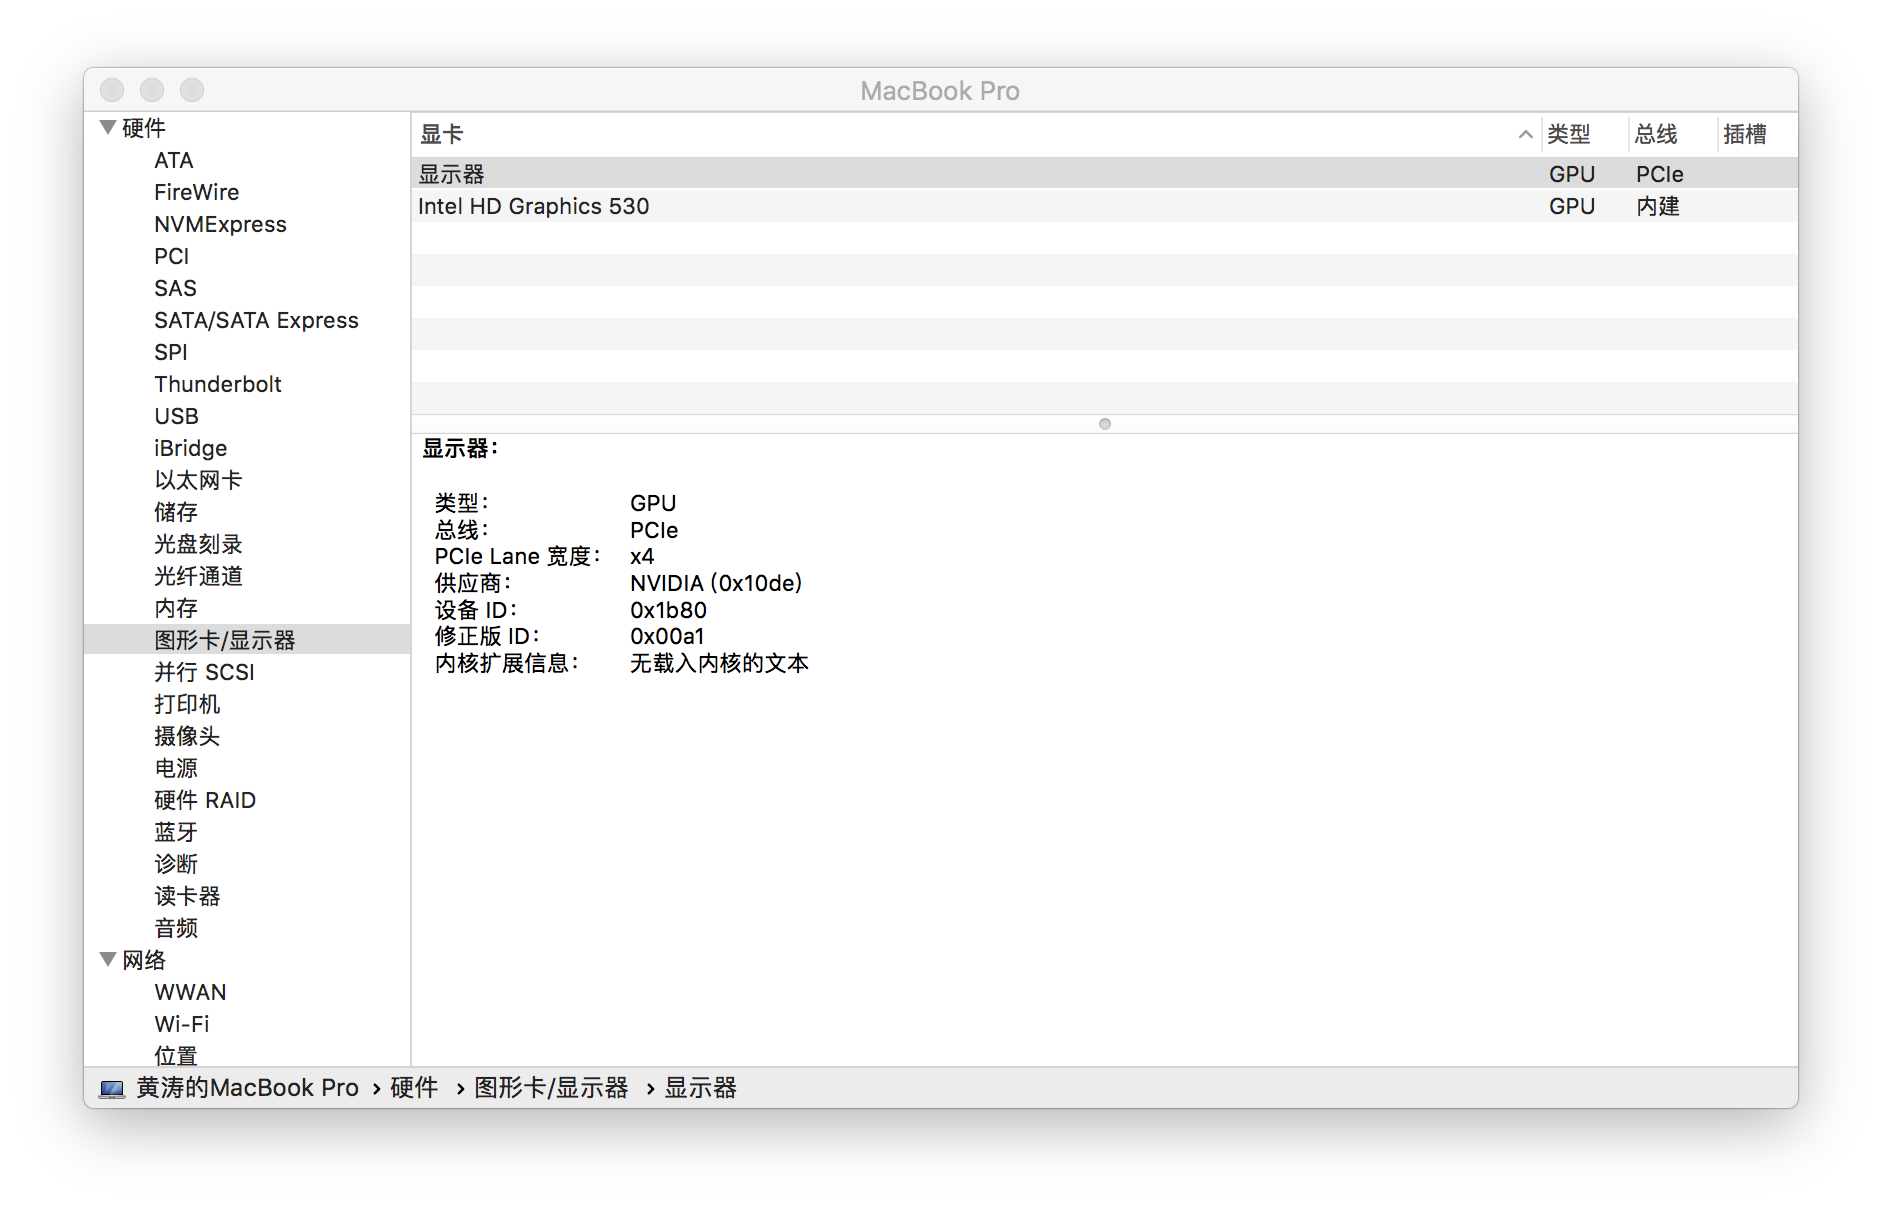Open 并行 SCSI entry
The width and height of the screenshot is (1882, 1208).
(x=204, y=672)
